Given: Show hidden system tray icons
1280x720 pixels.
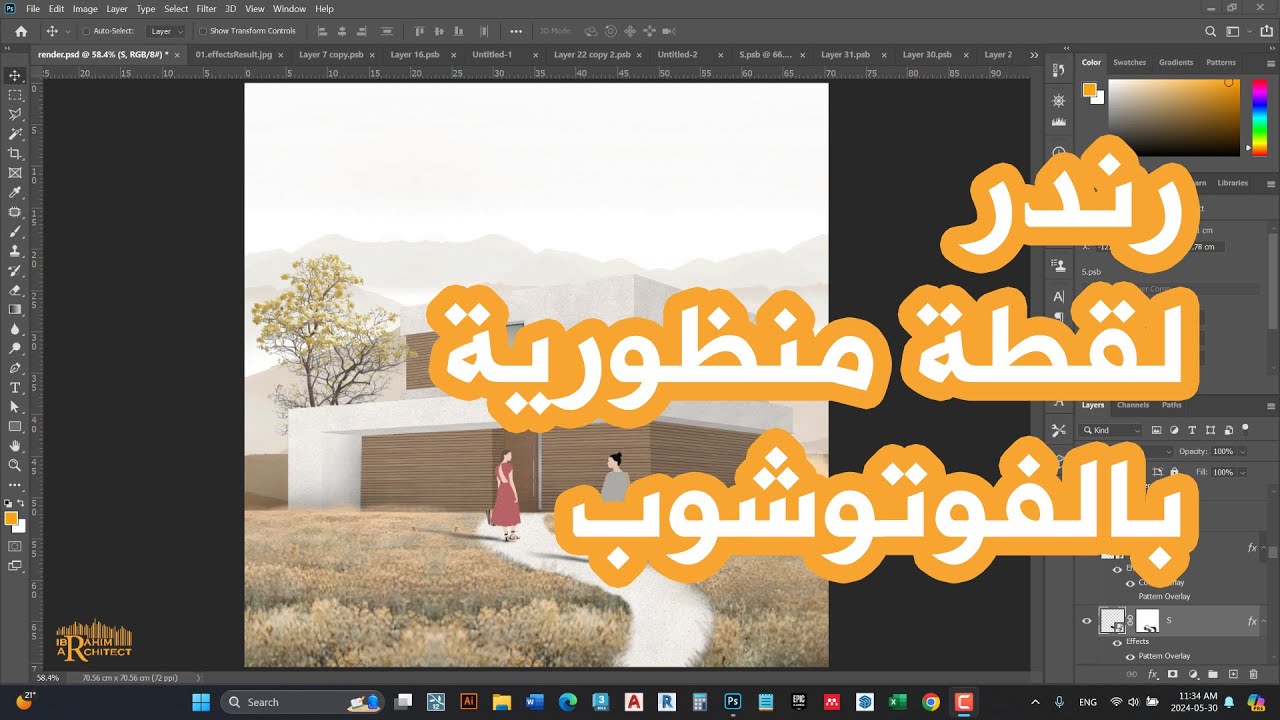Looking at the screenshot, I should coord(1035,702).
